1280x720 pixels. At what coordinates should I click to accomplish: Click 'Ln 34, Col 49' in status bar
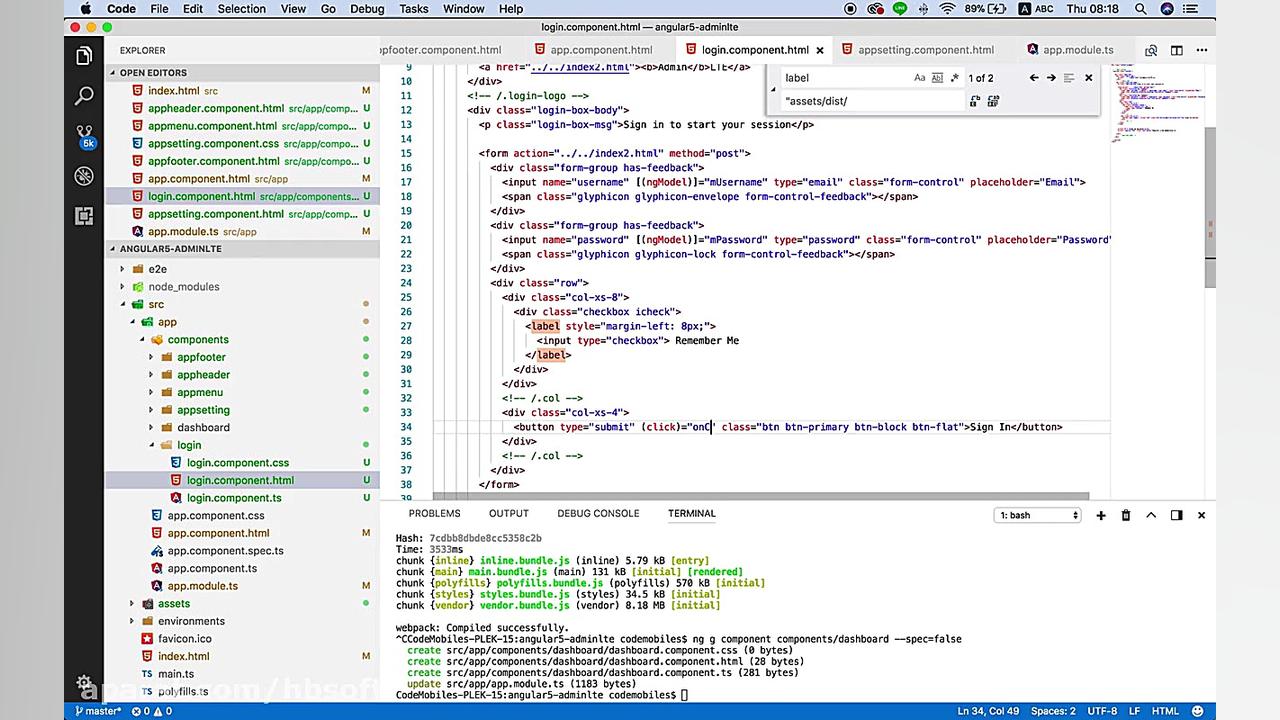click(987, 711)
